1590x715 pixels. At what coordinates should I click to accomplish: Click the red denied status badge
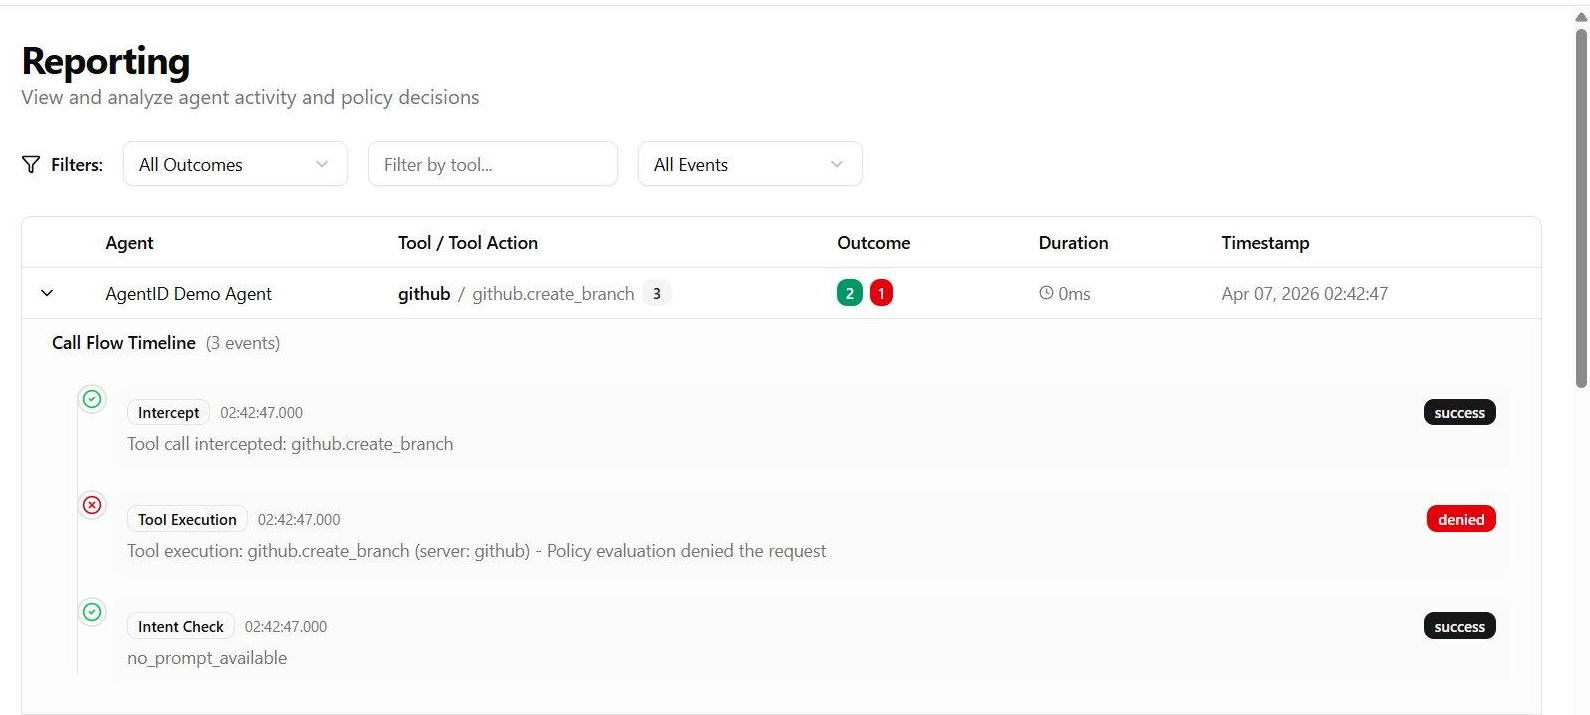coord(1460,520)
